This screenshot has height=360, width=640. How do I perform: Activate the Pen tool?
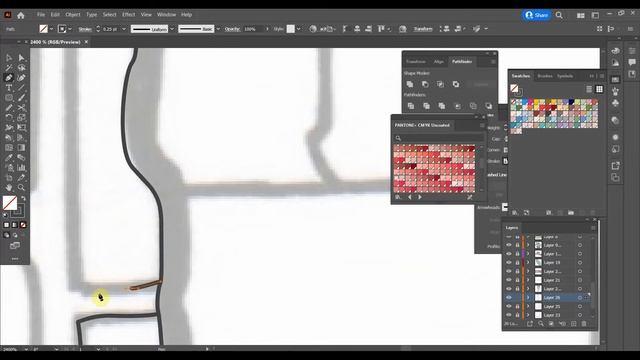tap(9, 78)
